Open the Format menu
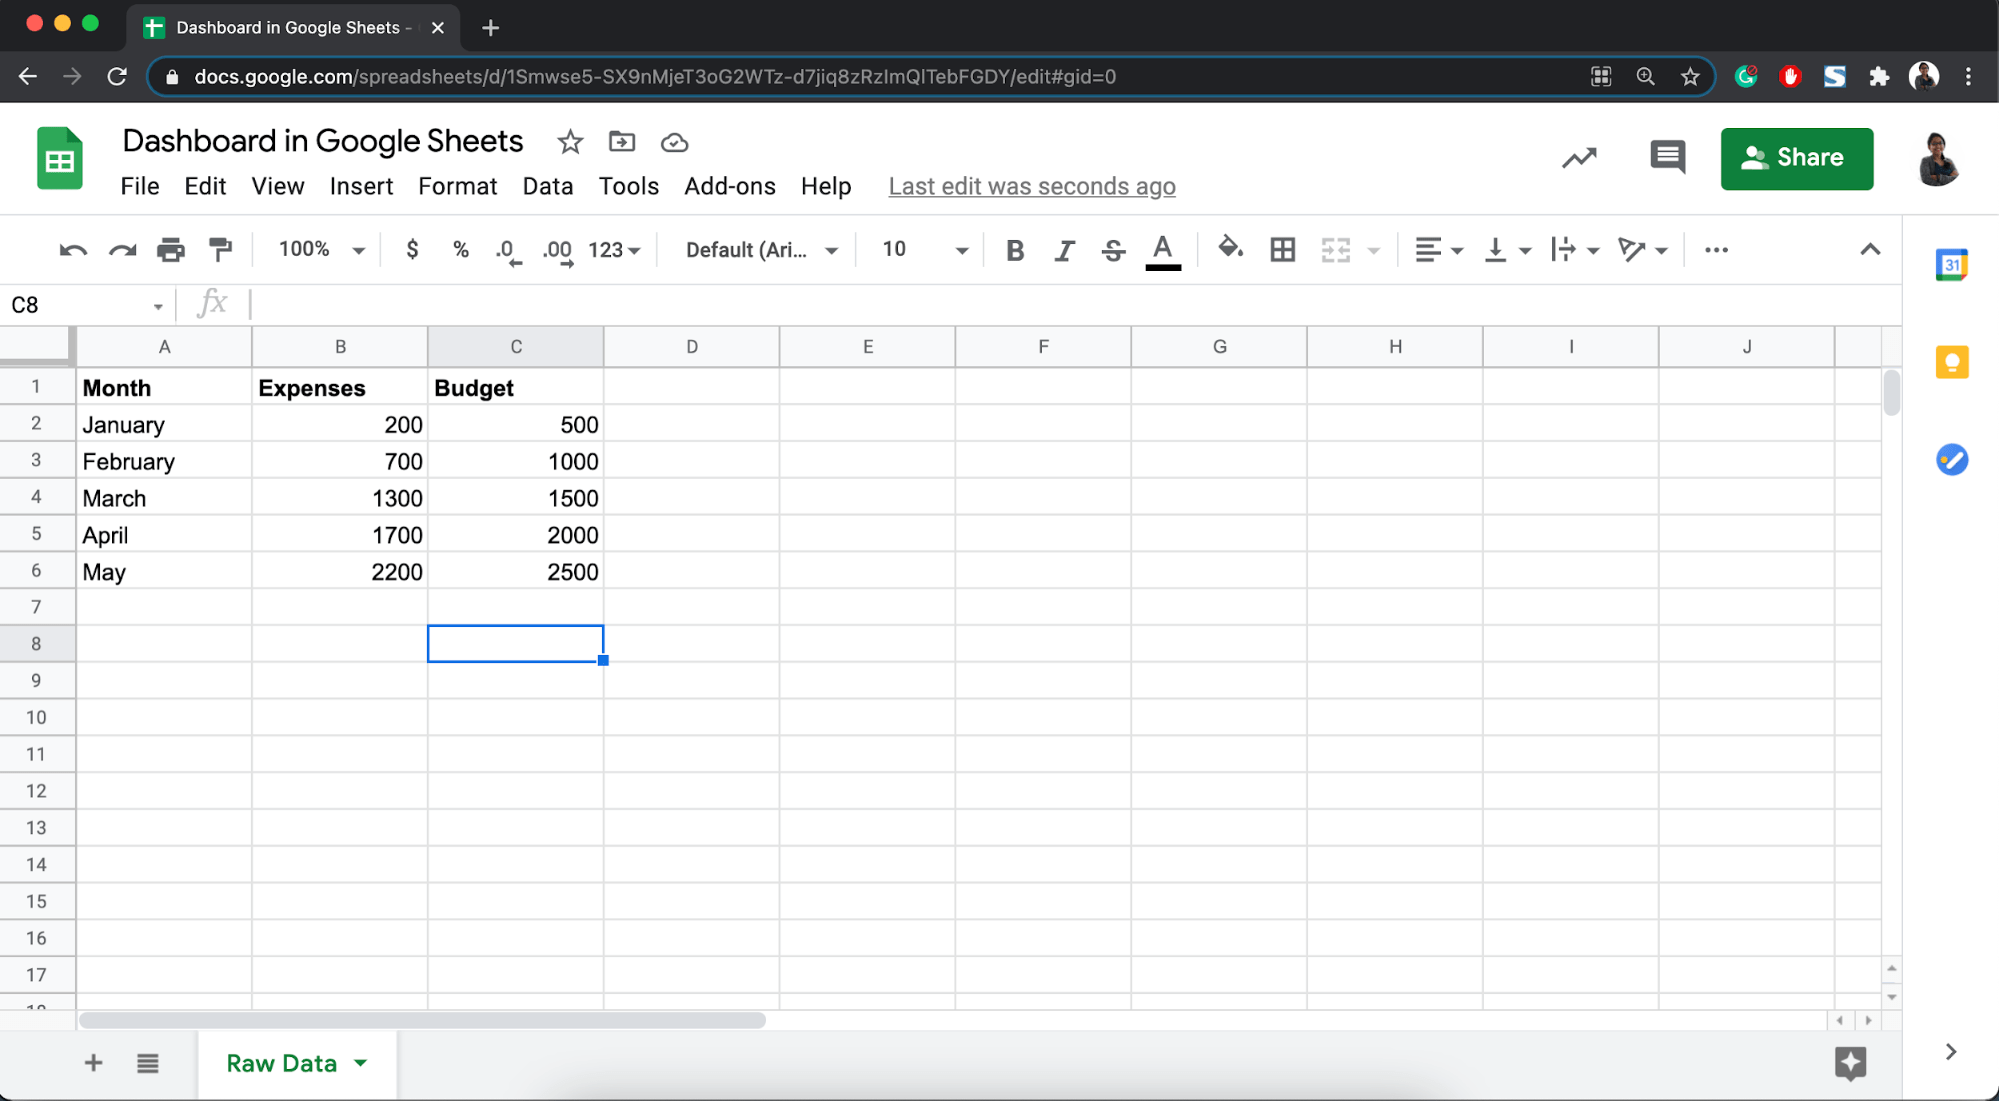This screenshot has width=1999, height=1102. point(457,186)
